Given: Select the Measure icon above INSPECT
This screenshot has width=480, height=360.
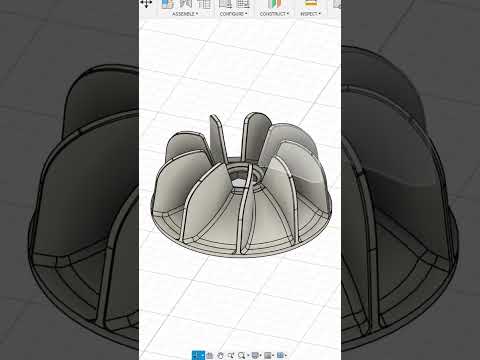Looking at the screenshot, I should 311,4.
